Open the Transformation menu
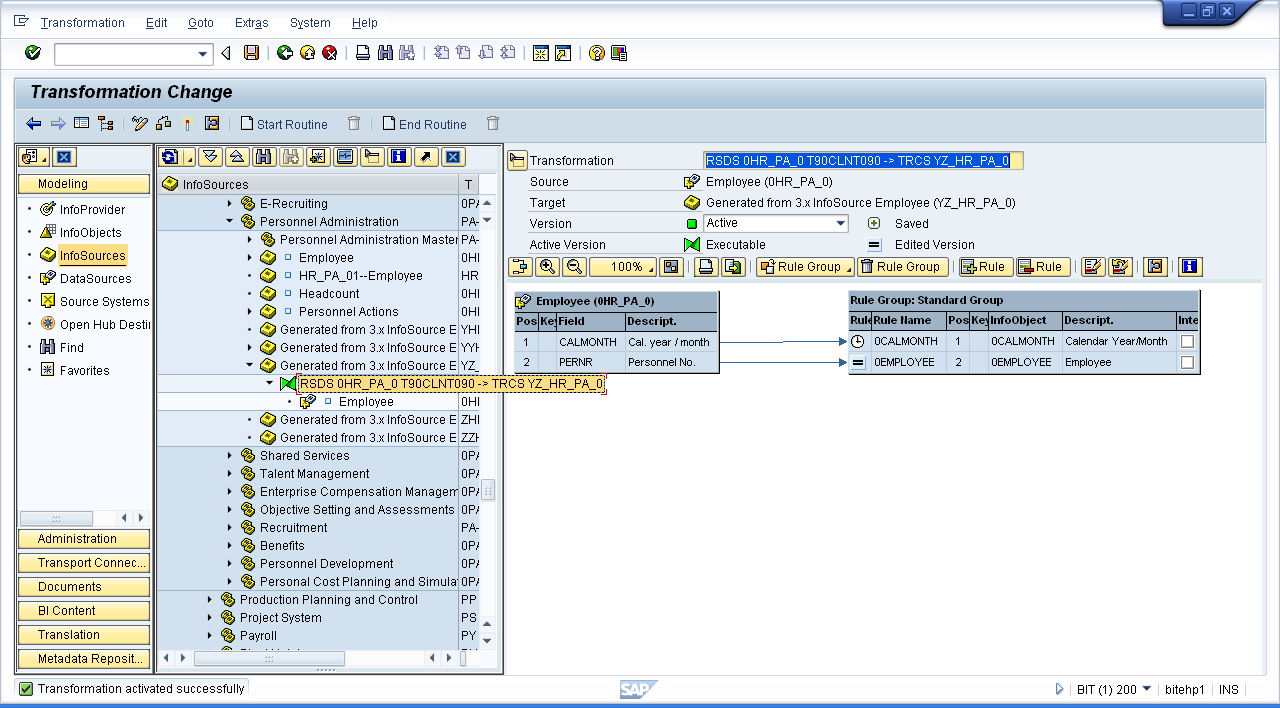 coord(83,22)
